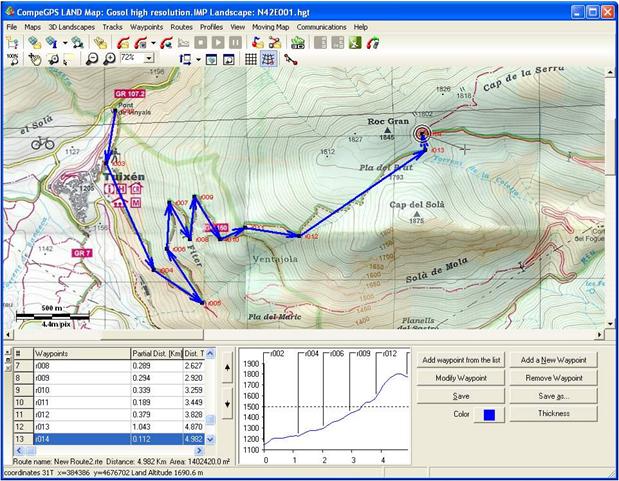Click the waypoint table's scroll up arrow
The height and width of the screenshot is (481, 619).
click(x=210, y=353)
